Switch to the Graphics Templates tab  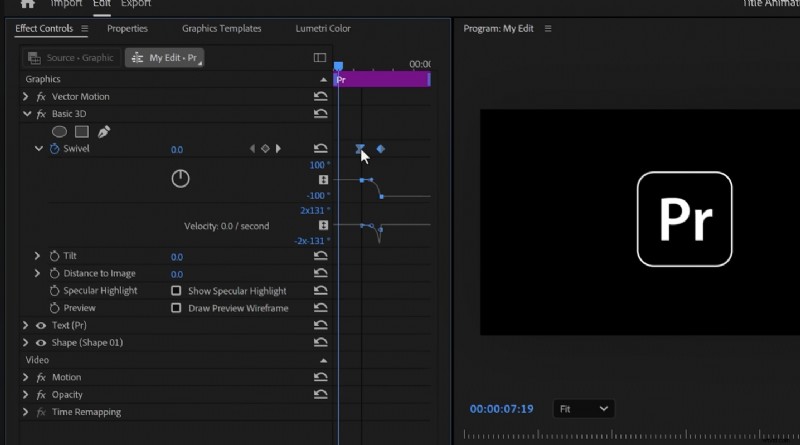coord(221,29)
